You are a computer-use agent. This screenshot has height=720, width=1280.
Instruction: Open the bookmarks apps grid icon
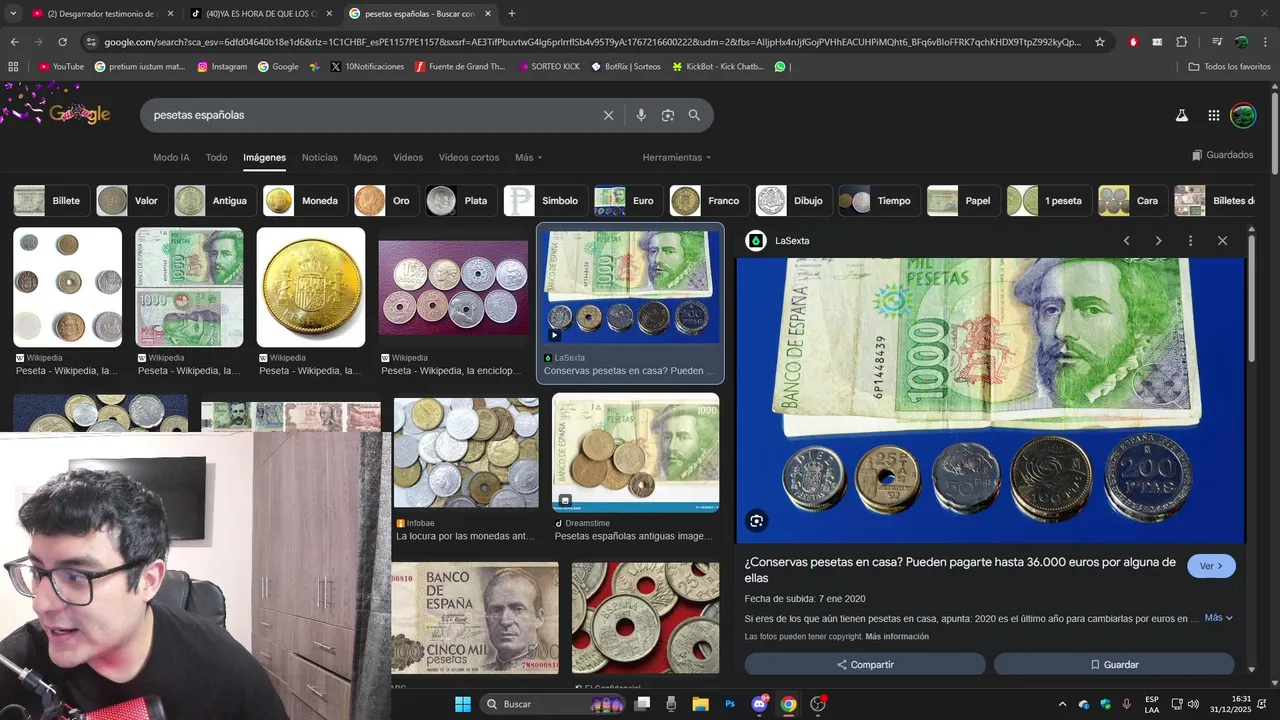click(x=13, y=67)
